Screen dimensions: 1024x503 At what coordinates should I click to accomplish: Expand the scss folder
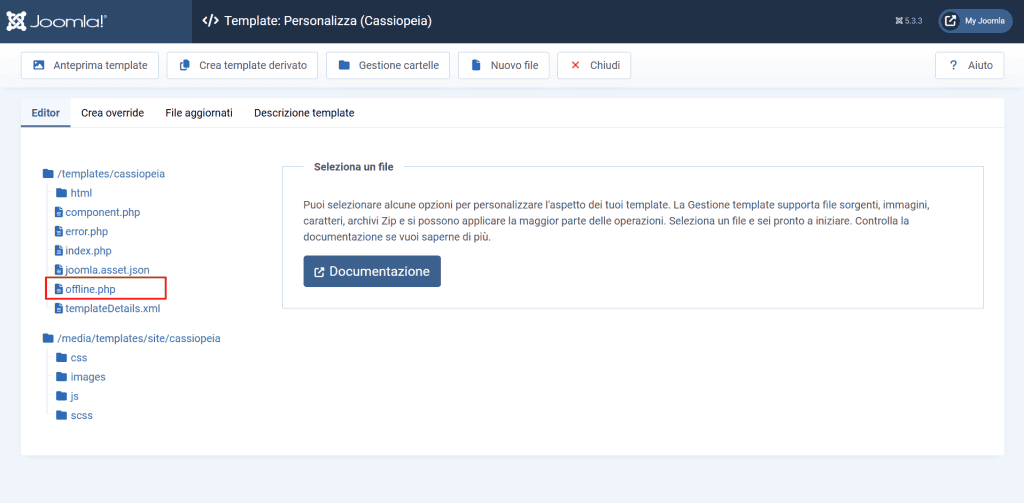(x=74, y=415)
